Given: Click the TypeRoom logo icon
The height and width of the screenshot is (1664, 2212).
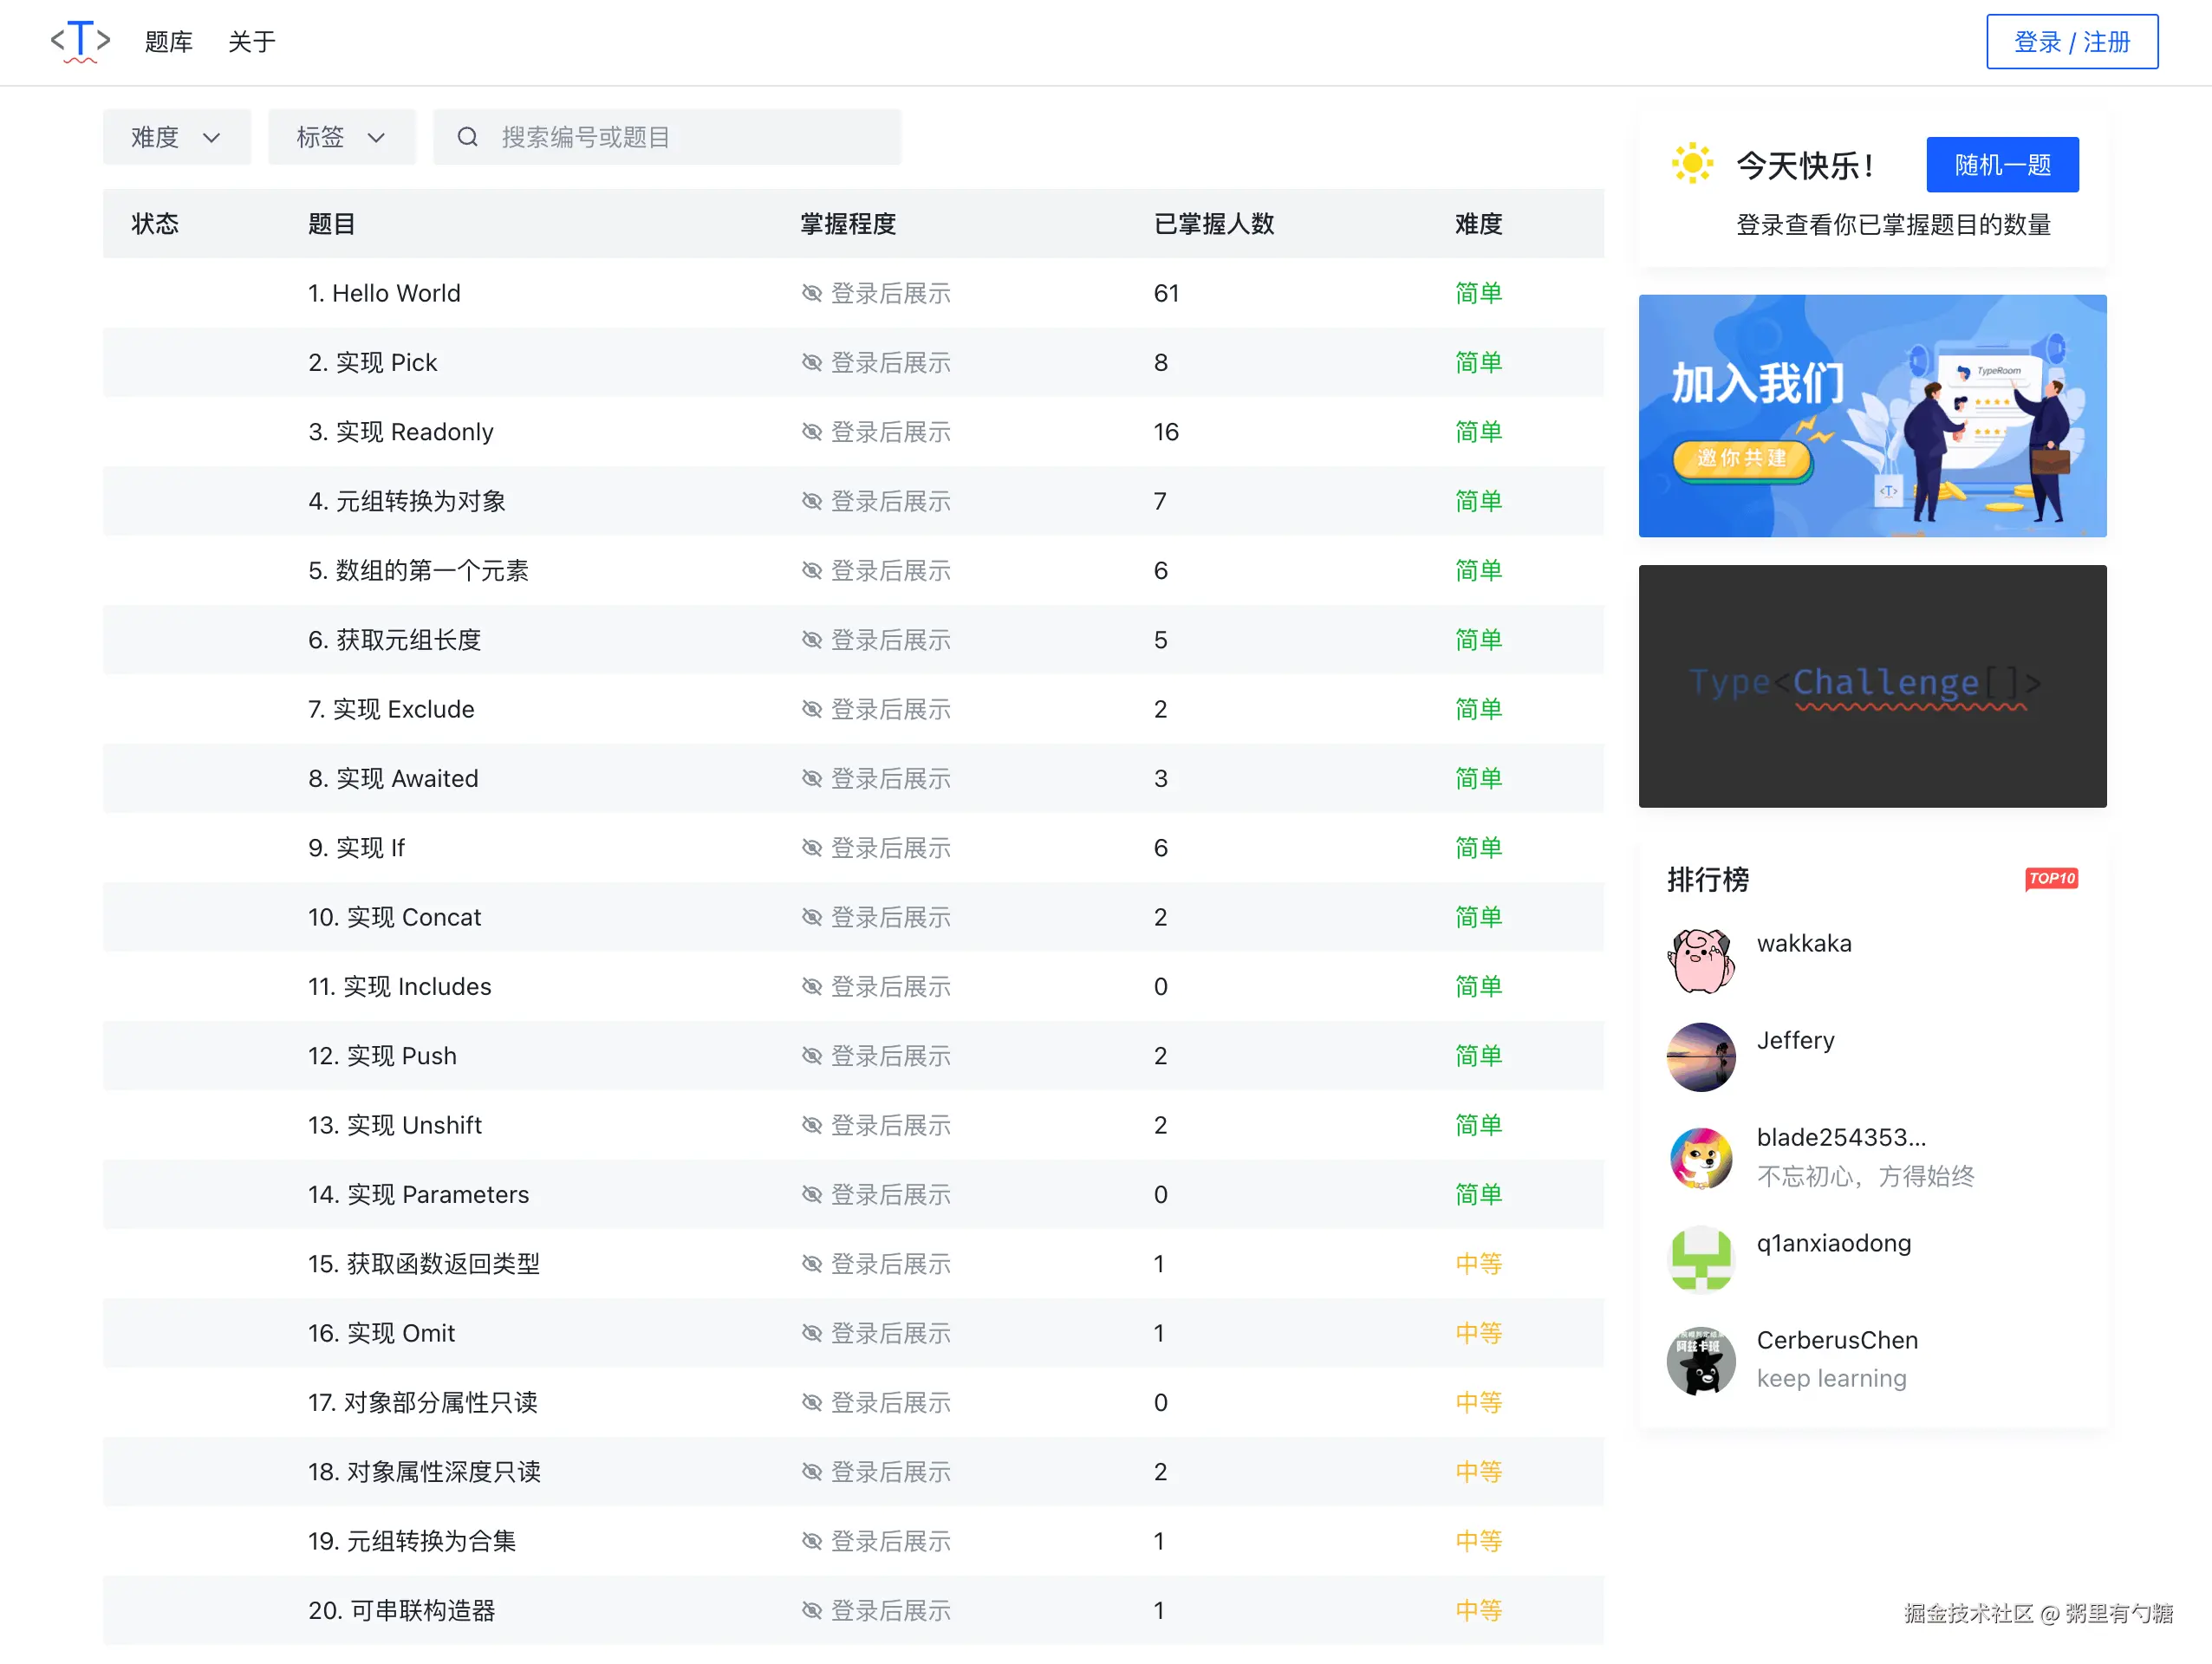Looking at the screenshot, I should (80, 41).
